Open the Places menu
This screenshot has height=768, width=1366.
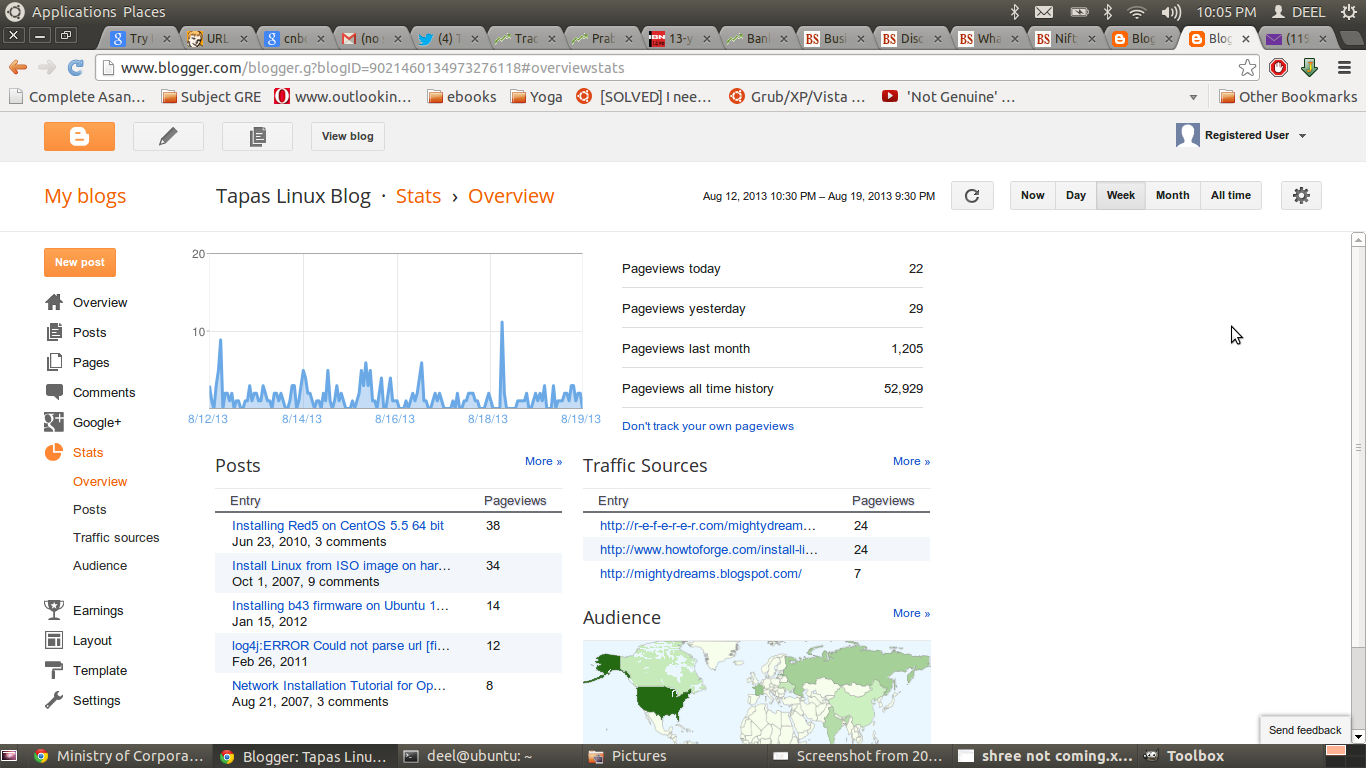point(144,12)
